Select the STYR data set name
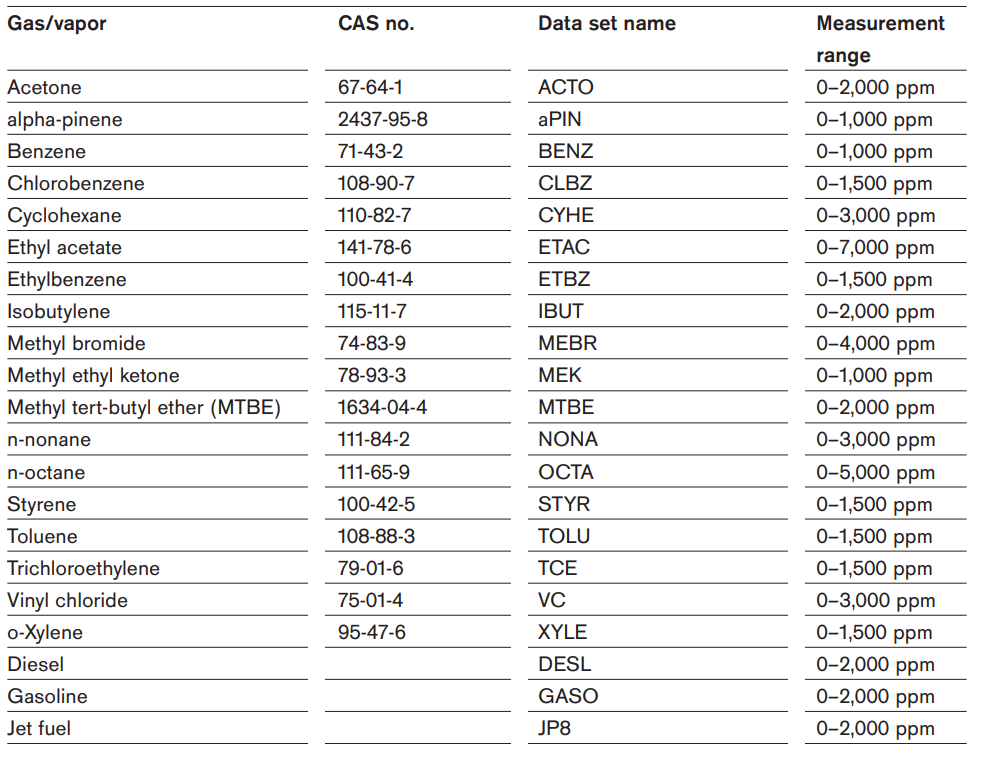Screen dimensions: 982x760 click(564, 505)
